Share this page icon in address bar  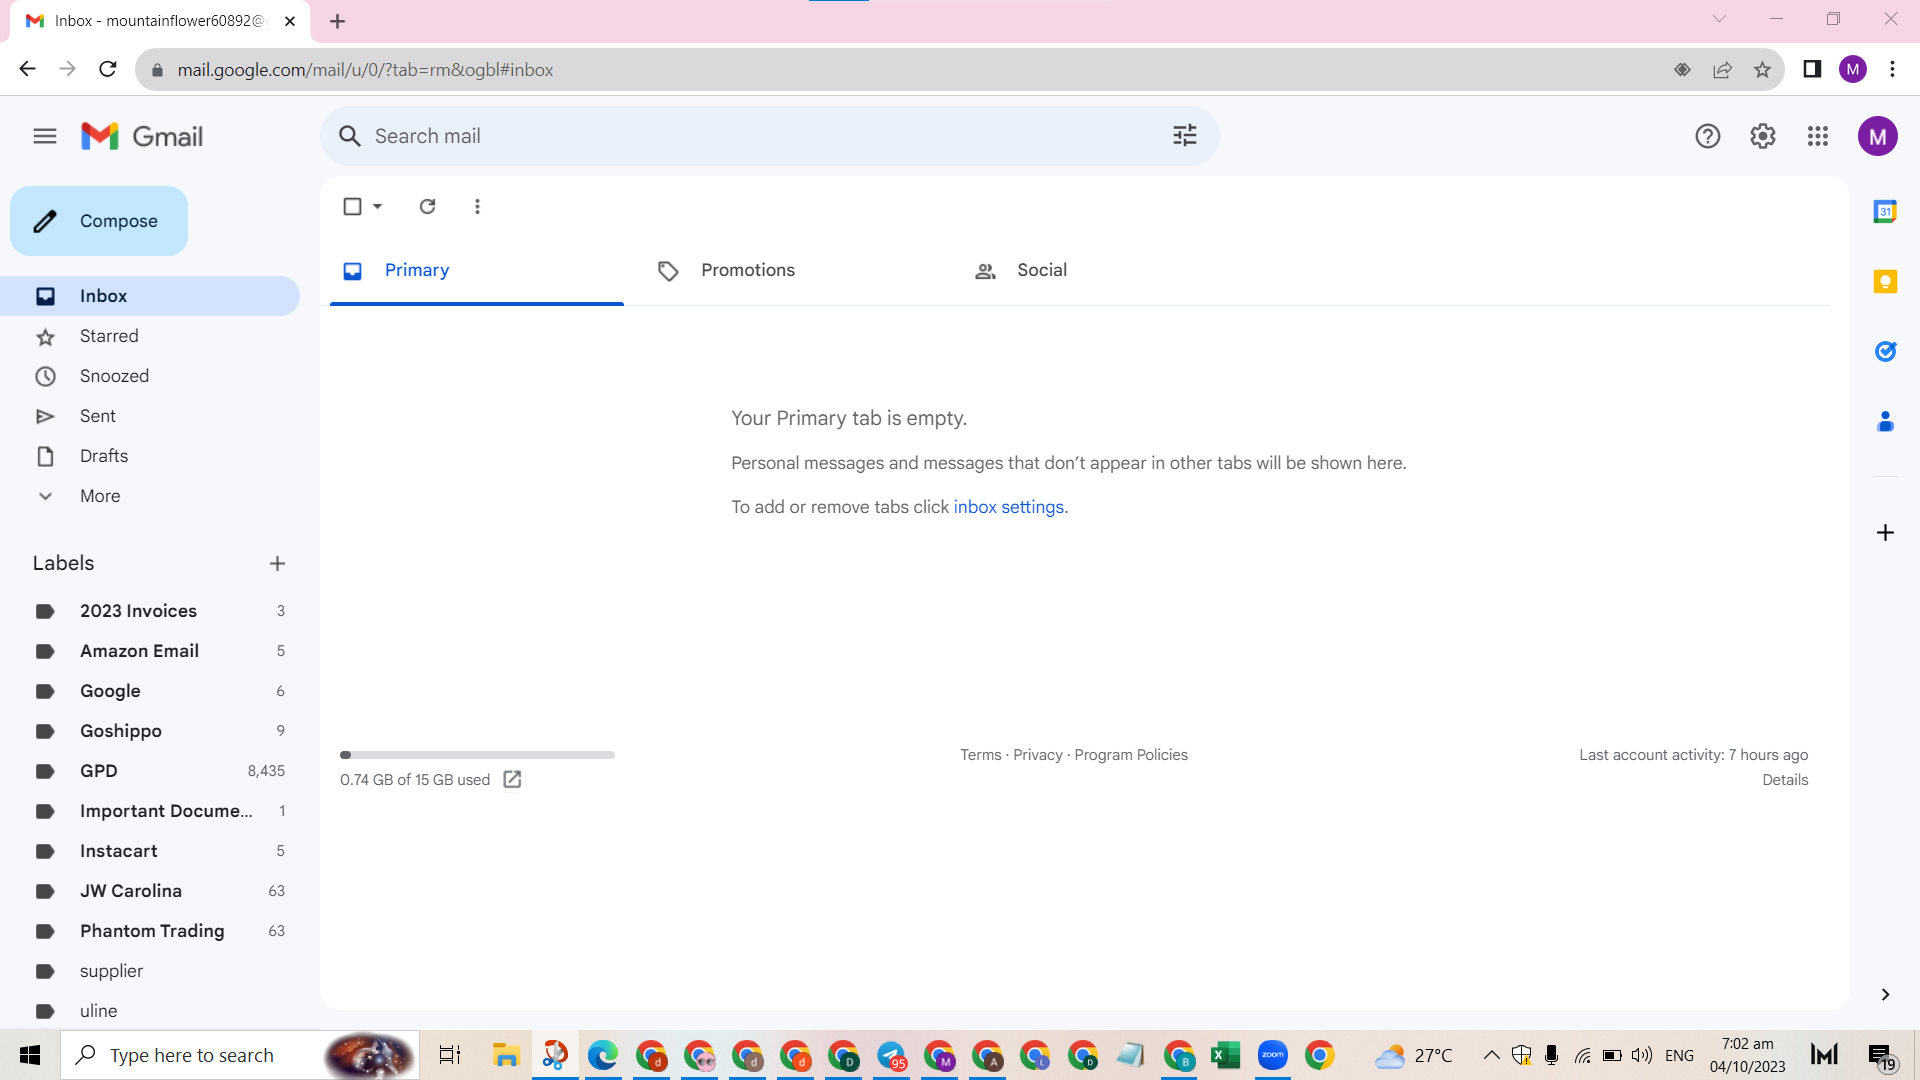1722,70
